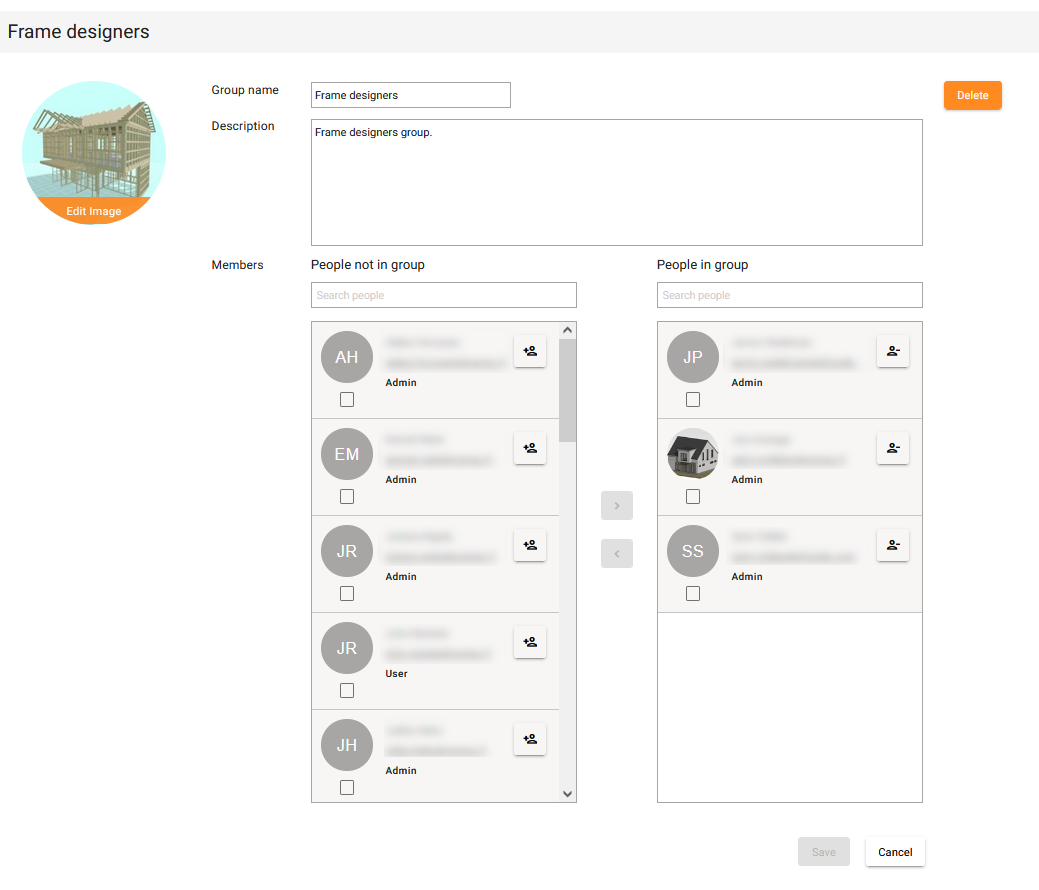1039x890 pixels.
Task: Click left chevron to move people out
Action: (x=617, y=553)
